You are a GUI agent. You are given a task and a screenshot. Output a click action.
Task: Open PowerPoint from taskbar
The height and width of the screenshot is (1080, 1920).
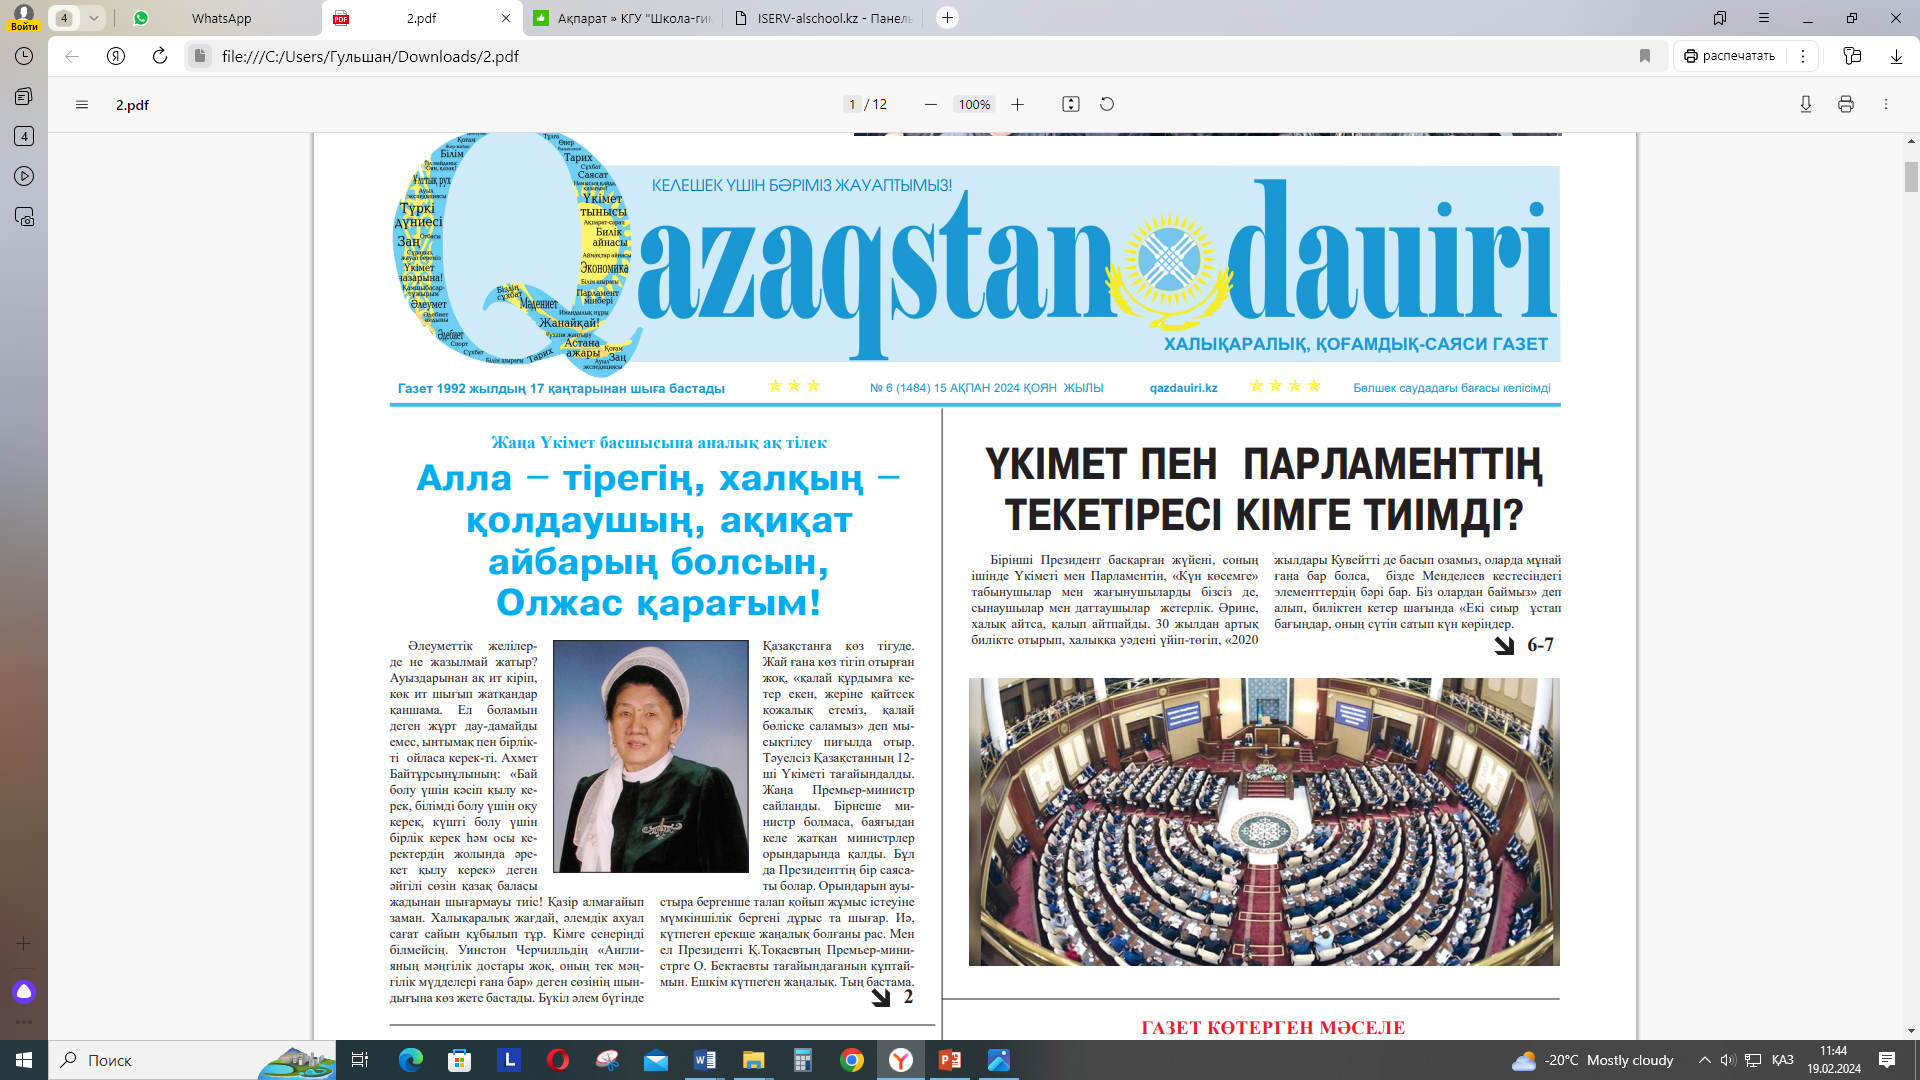coord(950,1060)
